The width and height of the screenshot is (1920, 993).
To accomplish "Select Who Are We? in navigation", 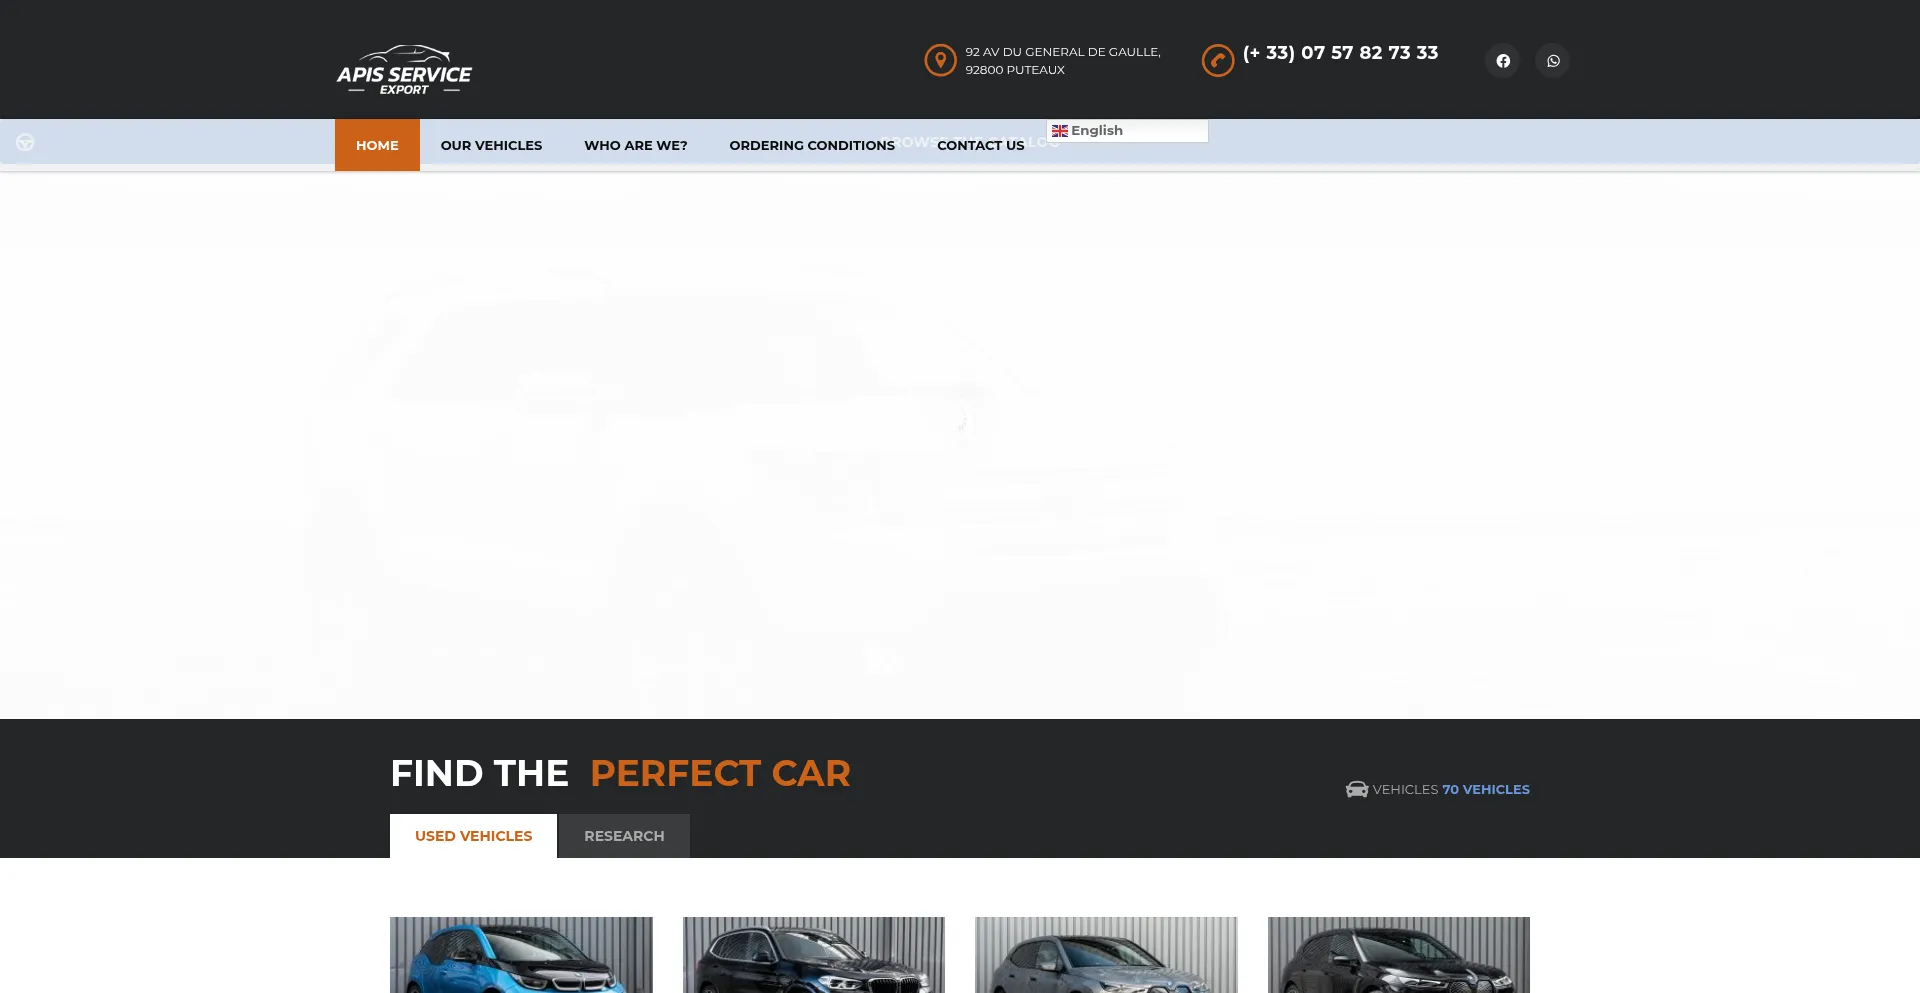I will pos(635,145).
